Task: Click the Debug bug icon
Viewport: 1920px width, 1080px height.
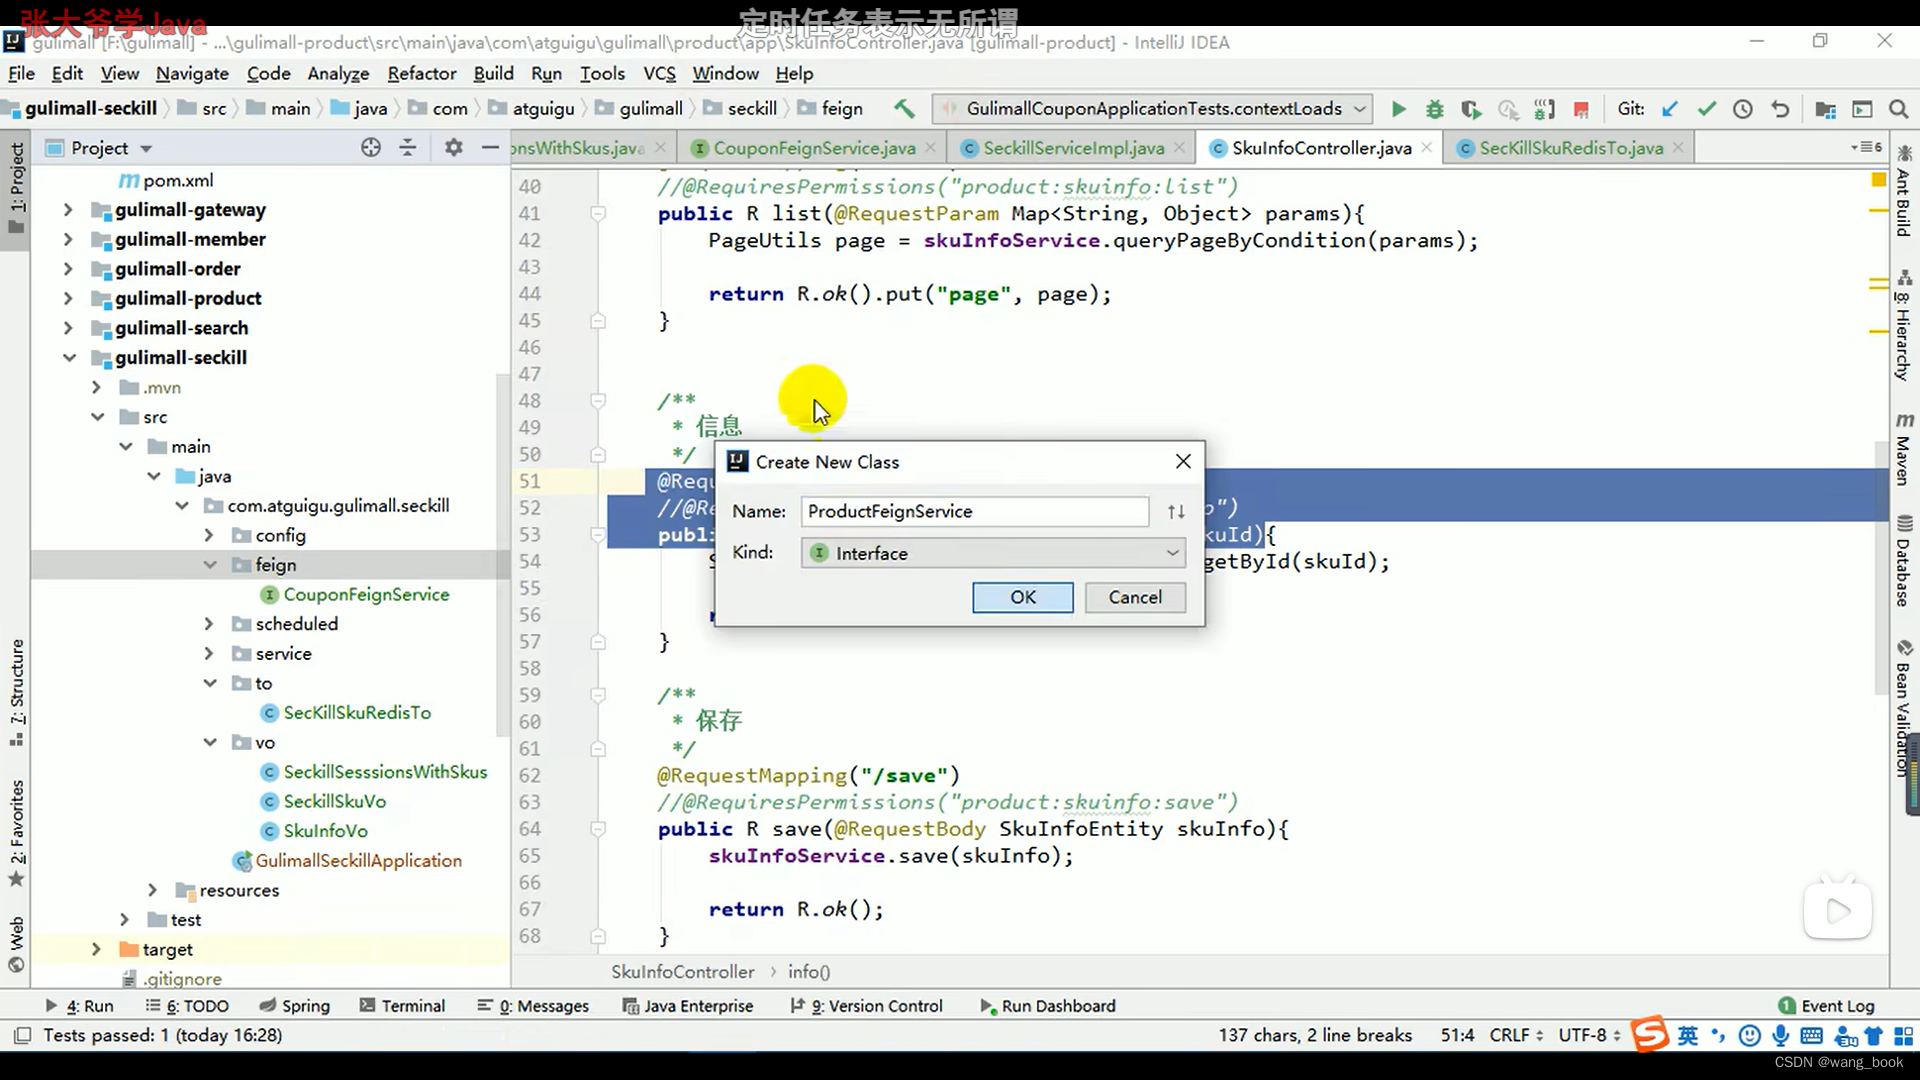Action: 1434,109
